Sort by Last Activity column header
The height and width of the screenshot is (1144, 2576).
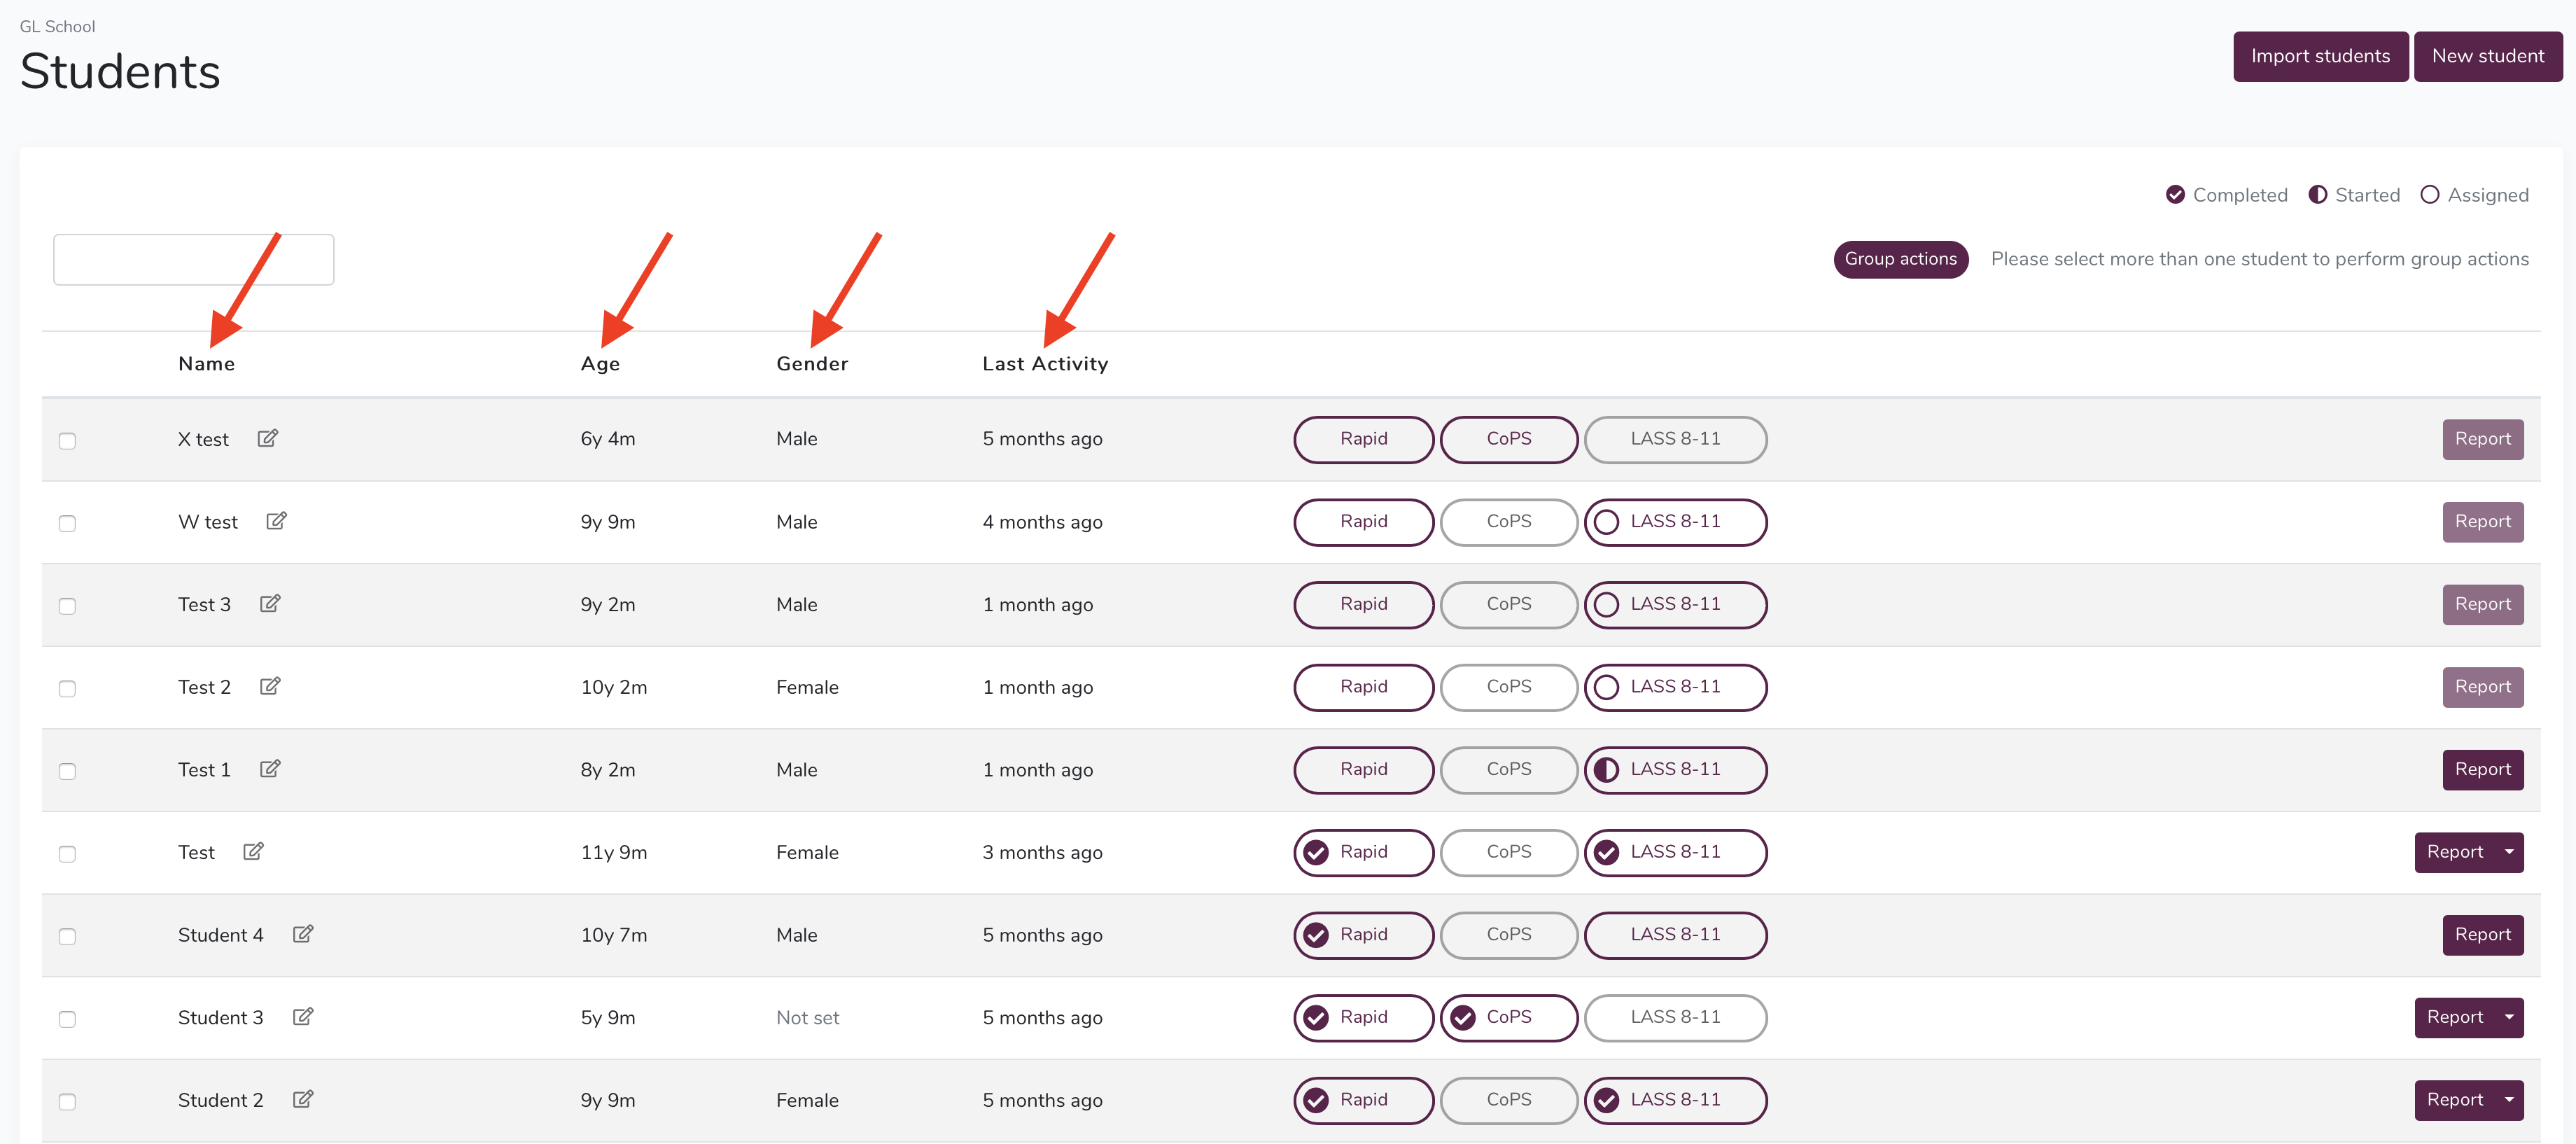pos(1045,364)
